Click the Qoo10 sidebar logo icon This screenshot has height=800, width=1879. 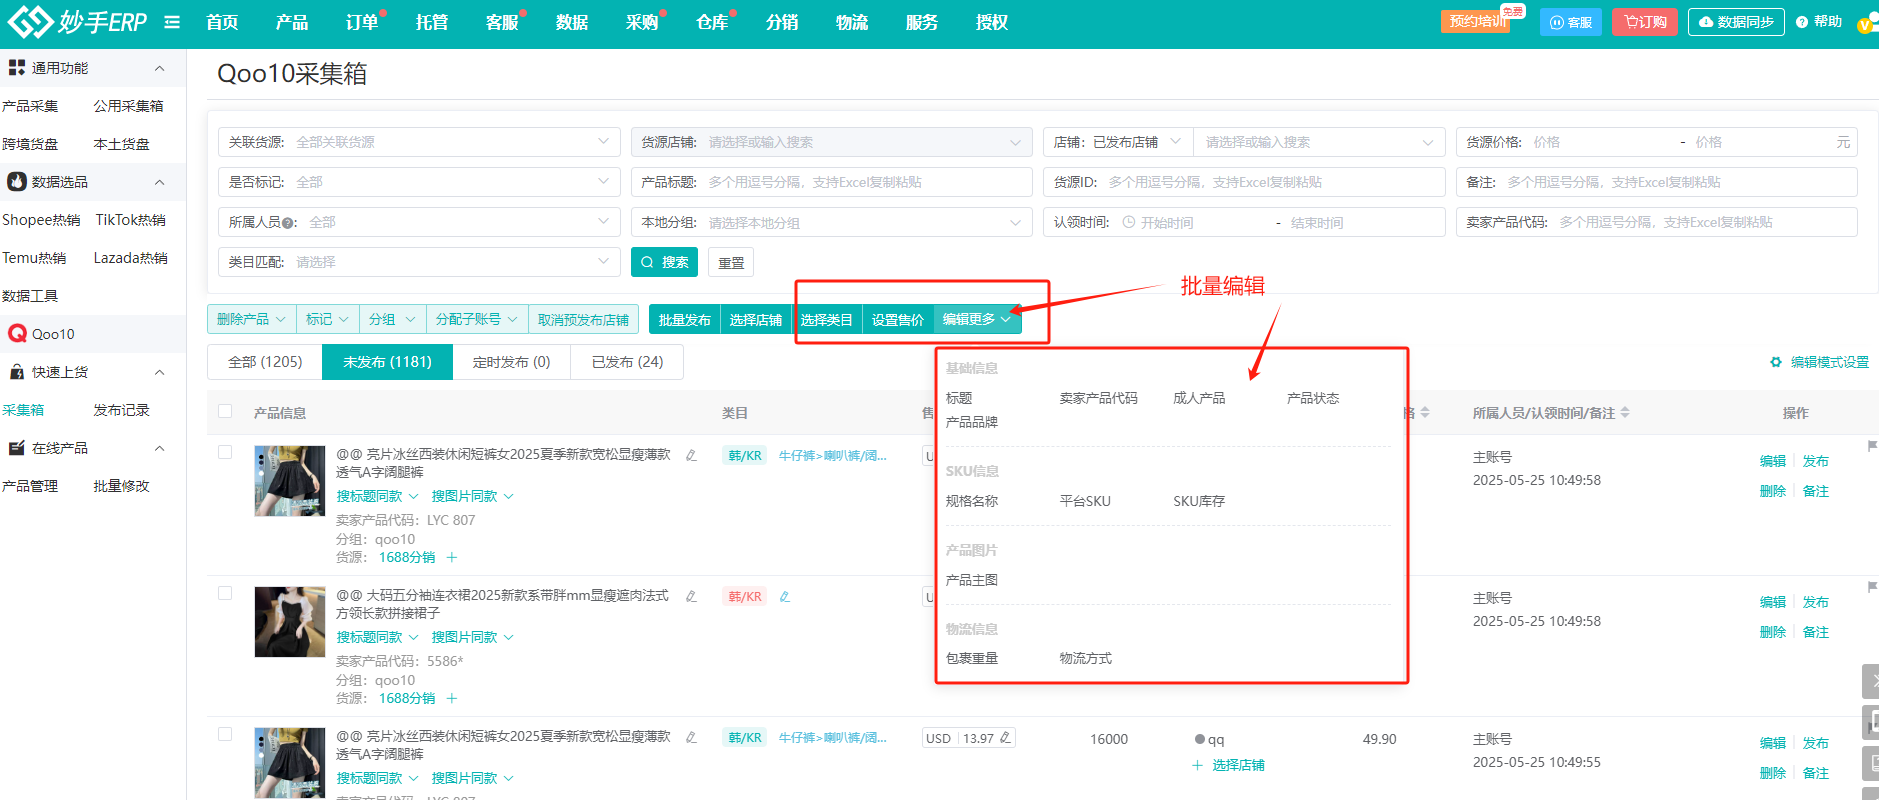click(17, 334)
